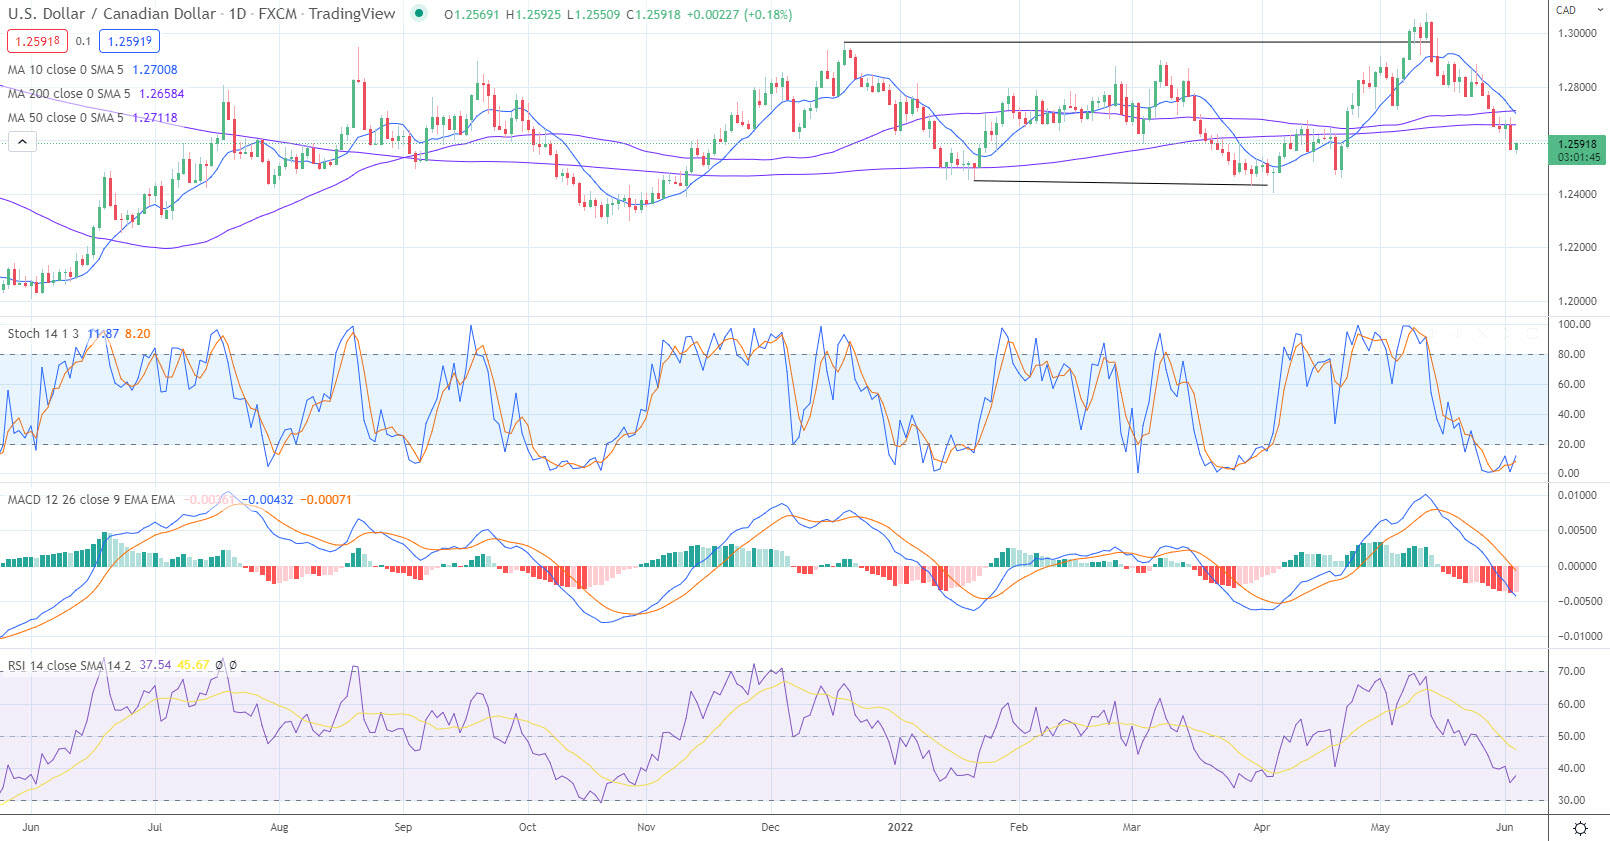The width and height of the screenshot is (1610, 841).
Task: Click the Mar label on time axis
Action: pos(1131,827)
